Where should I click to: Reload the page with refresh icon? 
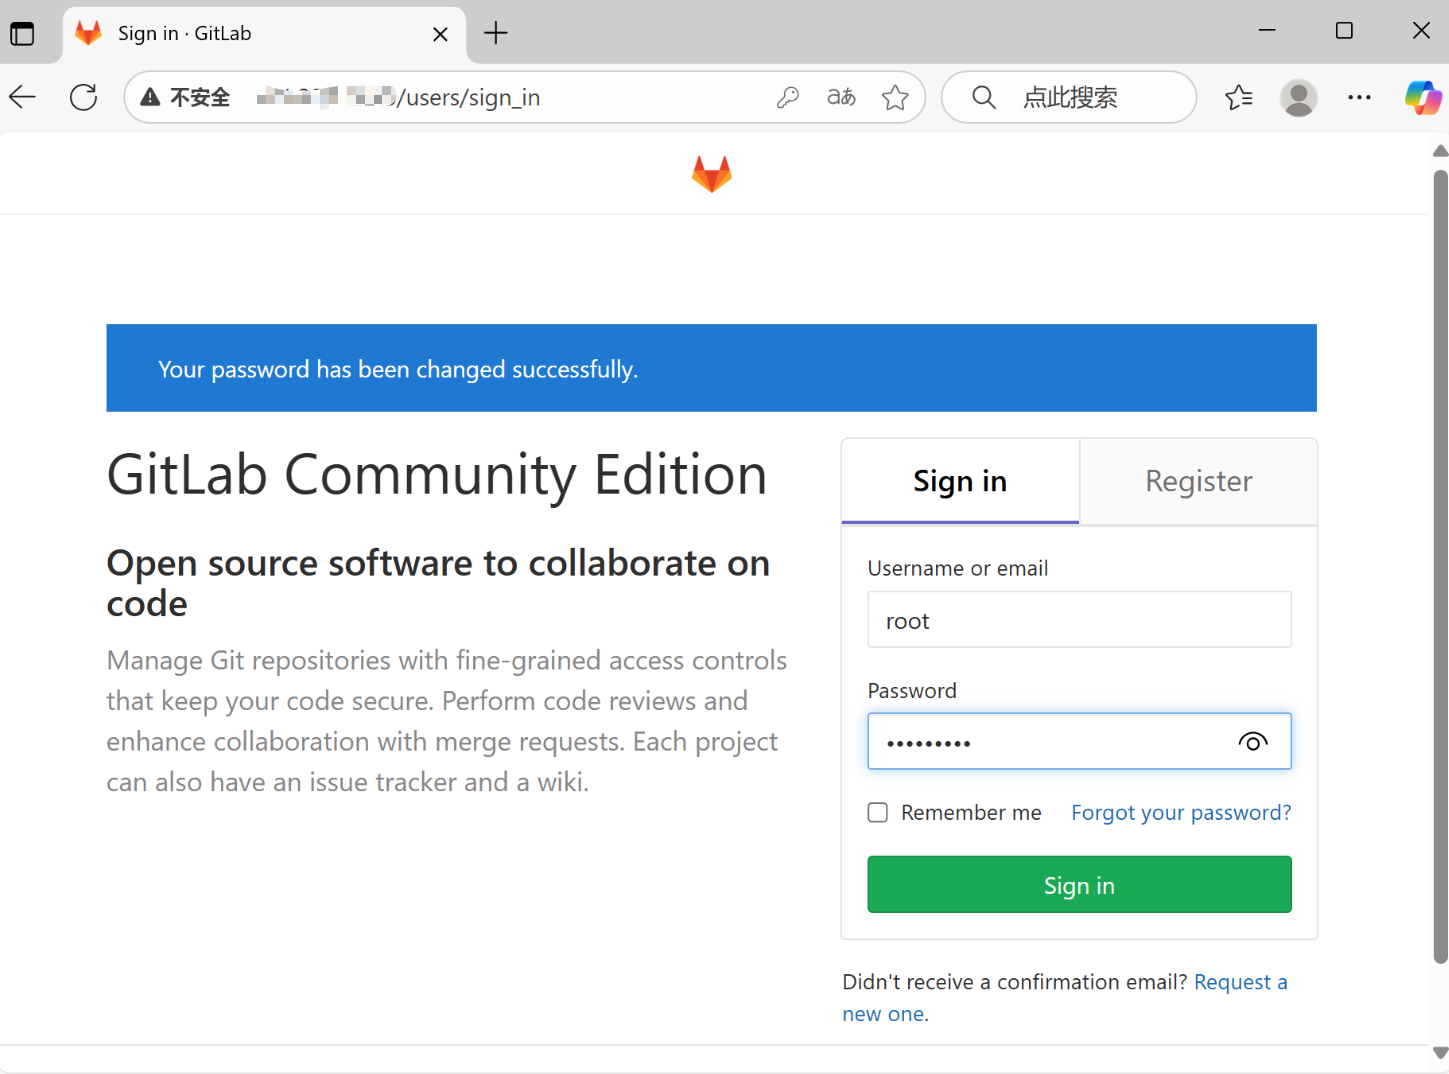click(84, 97)
